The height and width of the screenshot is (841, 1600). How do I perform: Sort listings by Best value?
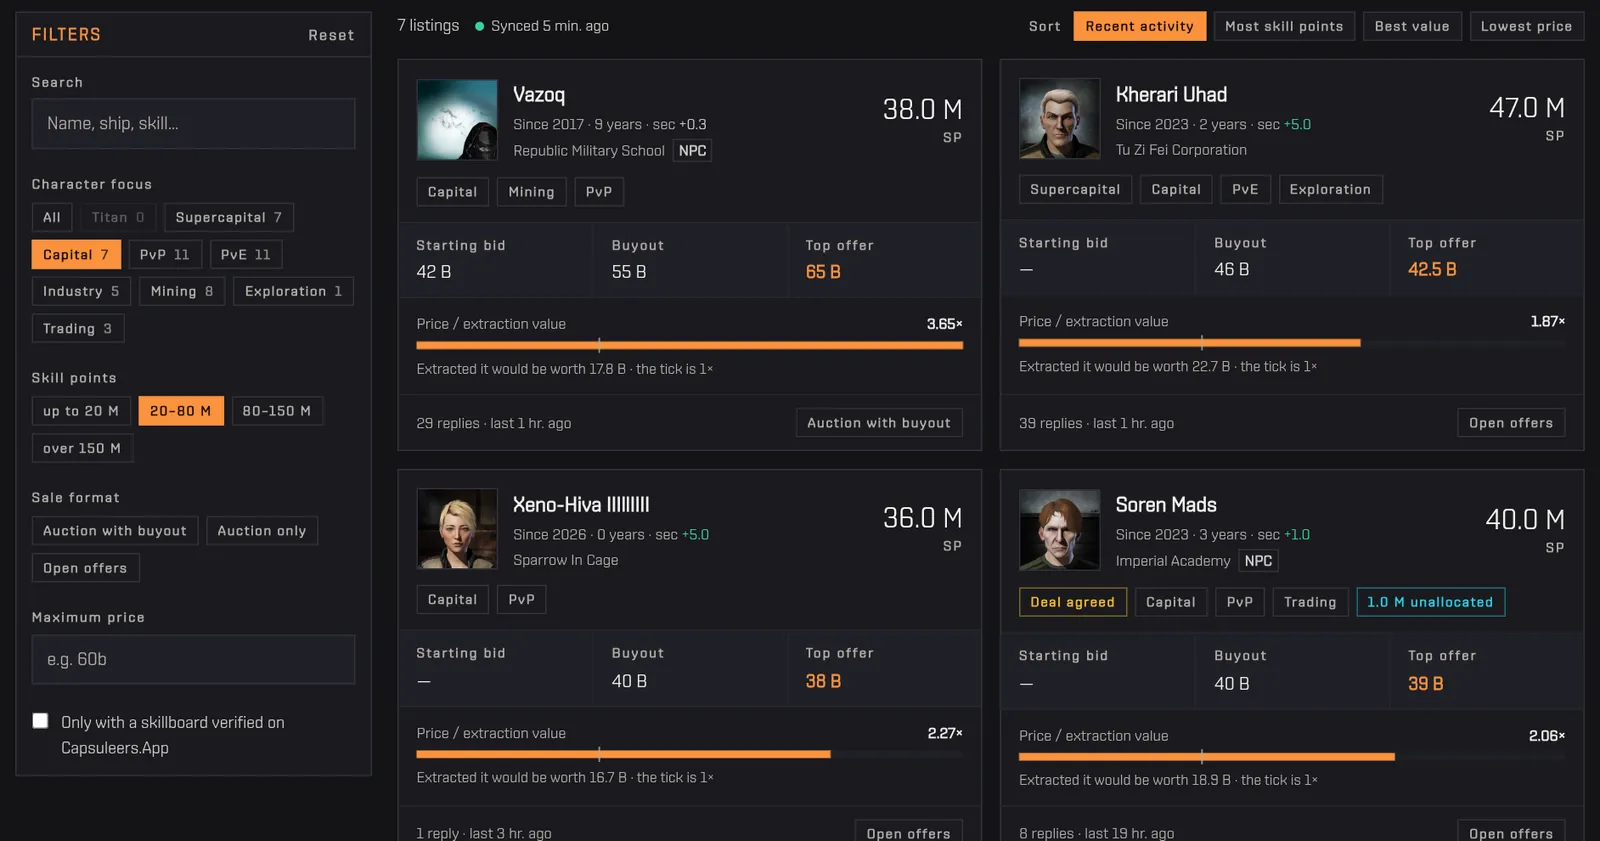point(1412,26)
